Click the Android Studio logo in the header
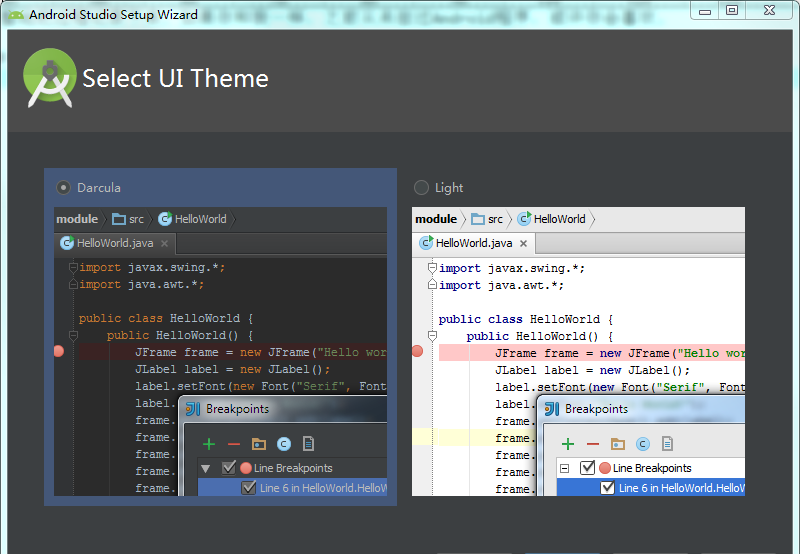The image size is (800, 554). click(49, 79)
